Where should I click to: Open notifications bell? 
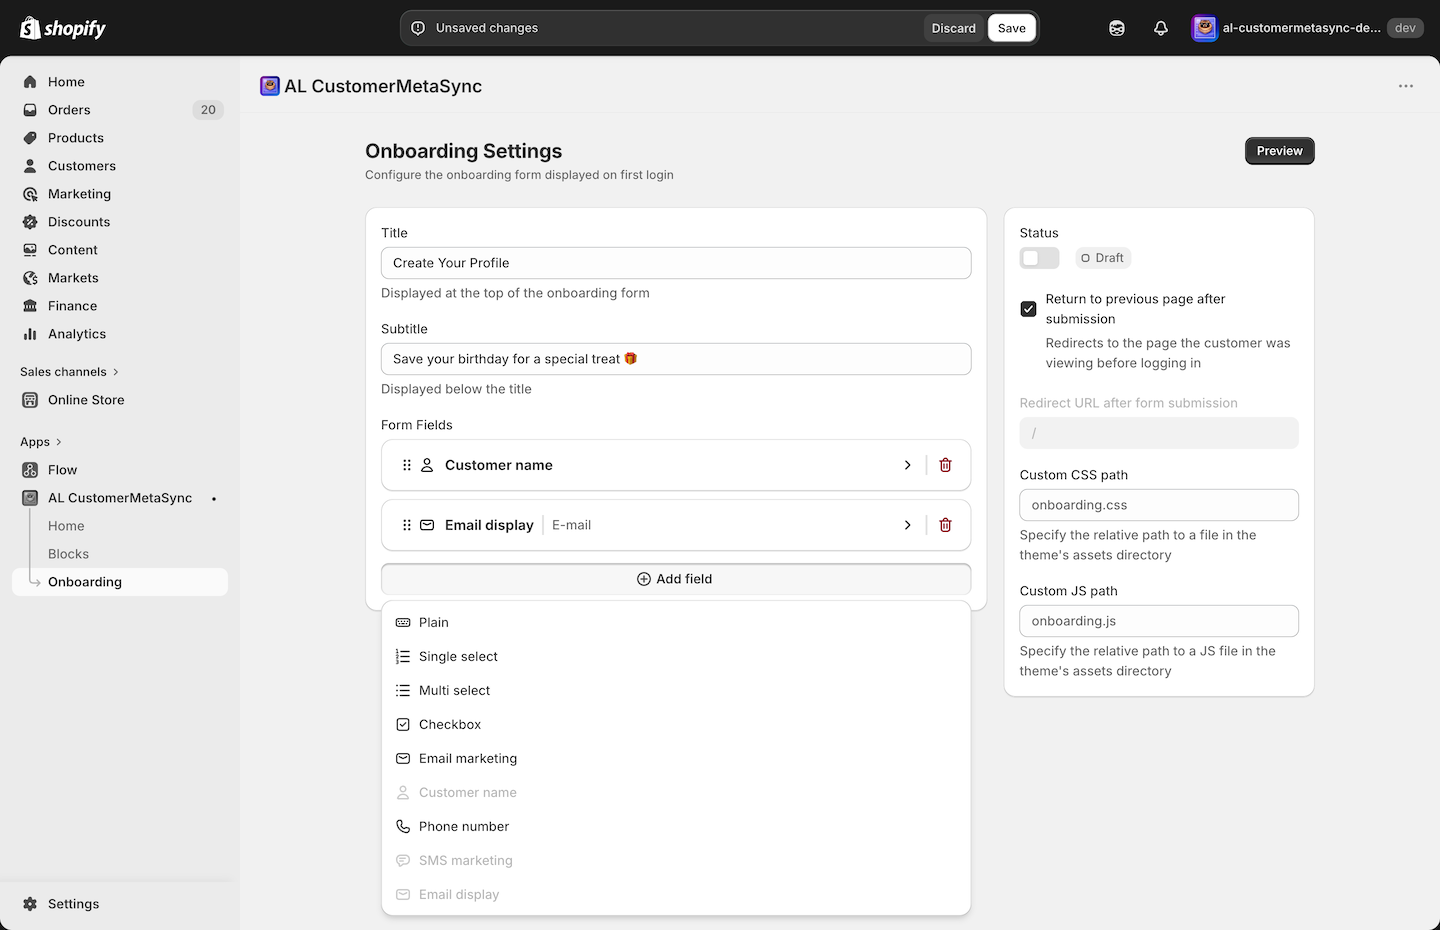[1161, 28]
